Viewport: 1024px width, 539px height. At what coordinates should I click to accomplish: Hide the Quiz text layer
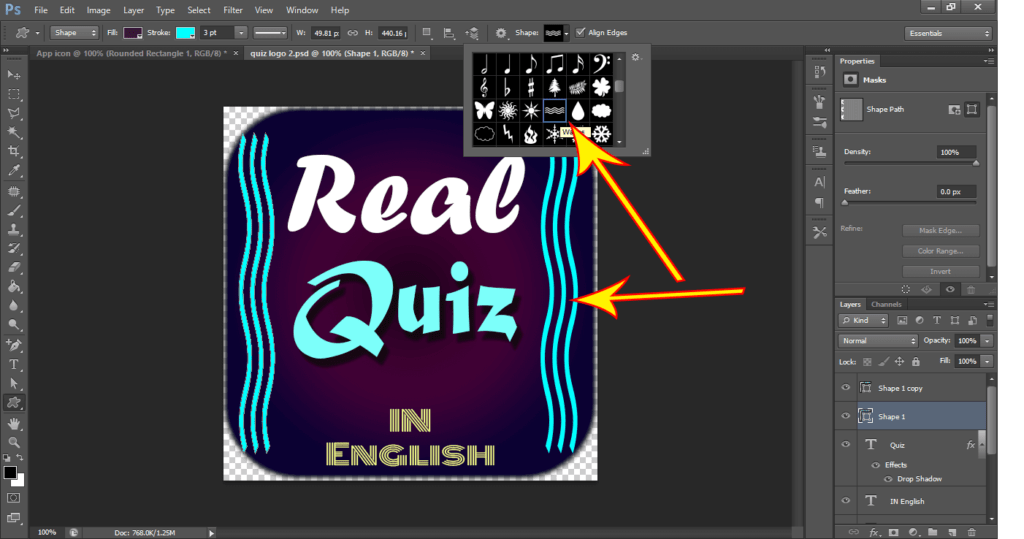tap(846, 444)
